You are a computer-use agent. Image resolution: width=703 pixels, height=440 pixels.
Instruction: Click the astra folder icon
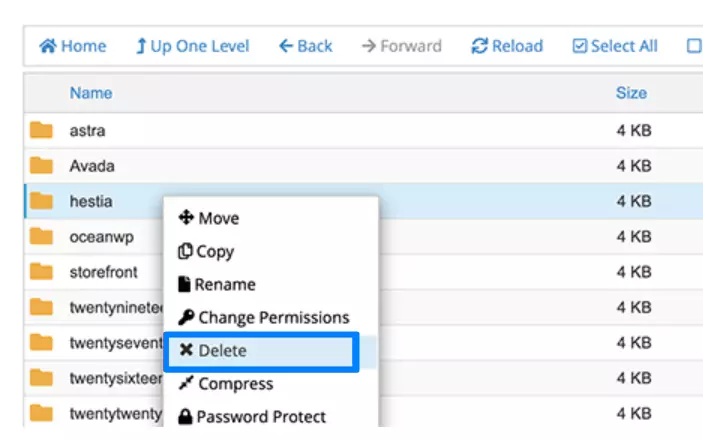41,130
